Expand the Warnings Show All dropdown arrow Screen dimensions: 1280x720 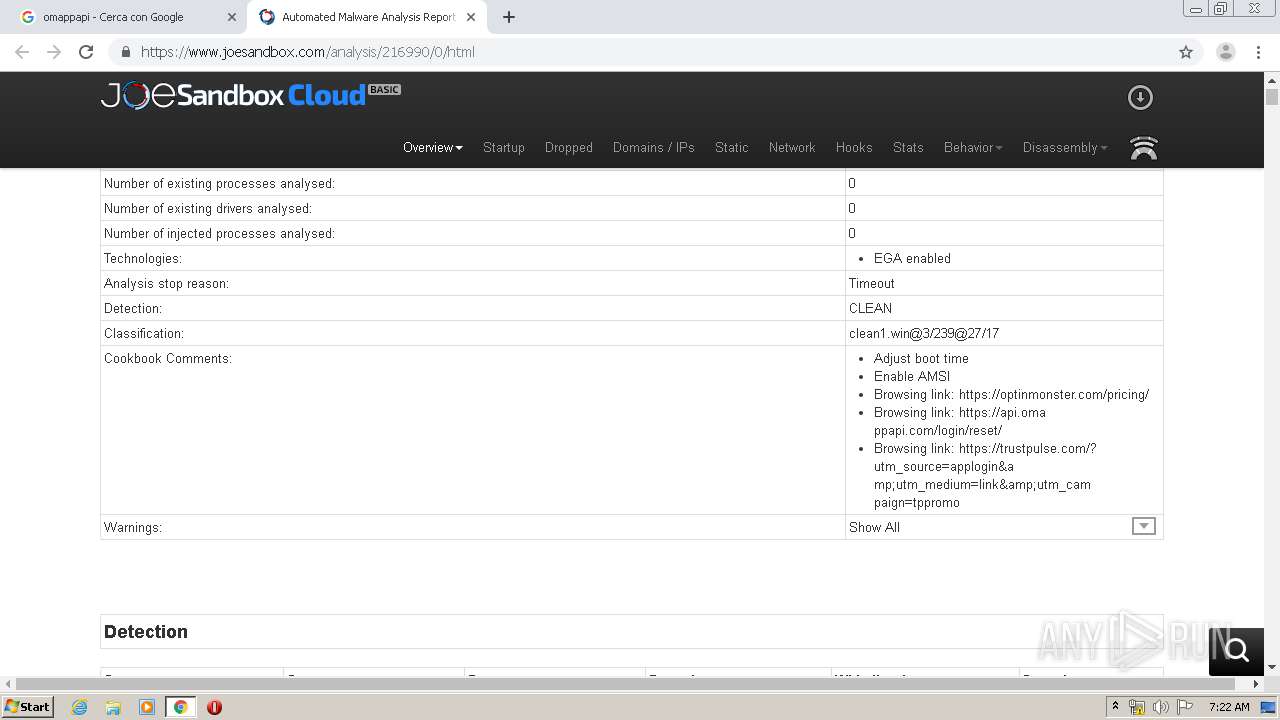point(1143,526)
